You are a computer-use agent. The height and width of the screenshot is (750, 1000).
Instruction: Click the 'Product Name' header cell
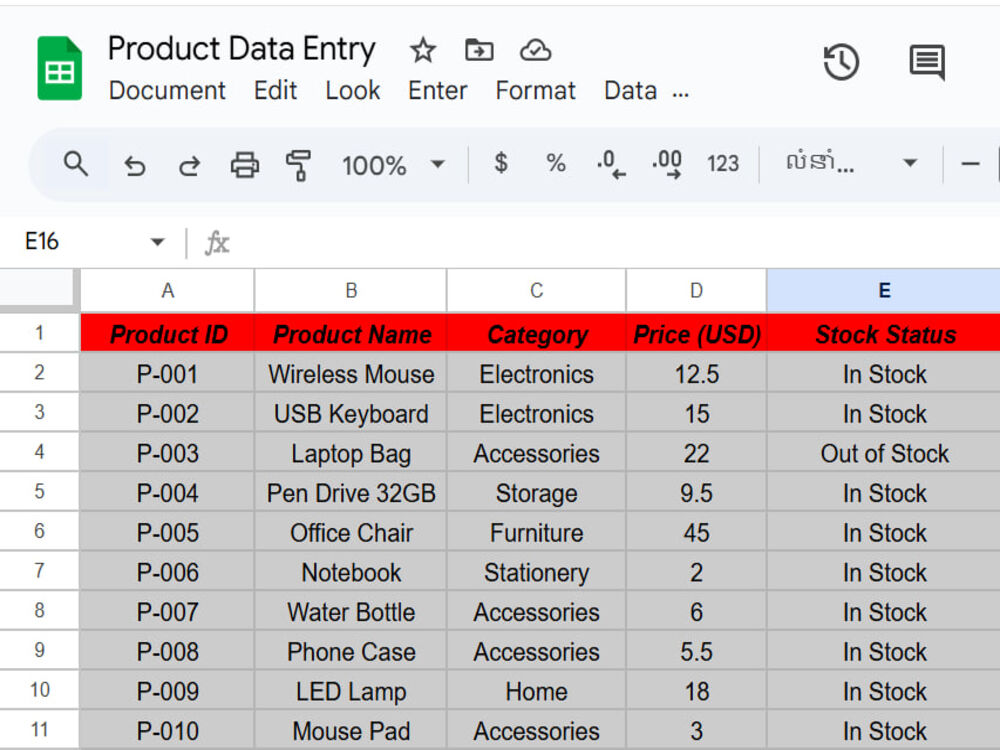(351, 334)
